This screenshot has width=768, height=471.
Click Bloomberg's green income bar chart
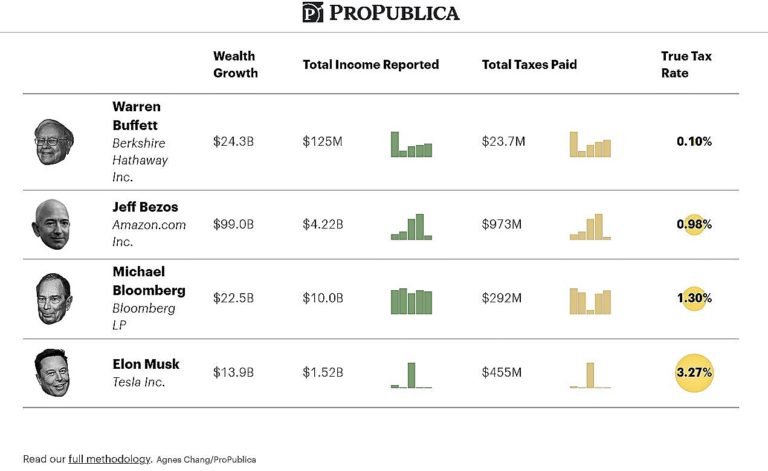point(411,301)
